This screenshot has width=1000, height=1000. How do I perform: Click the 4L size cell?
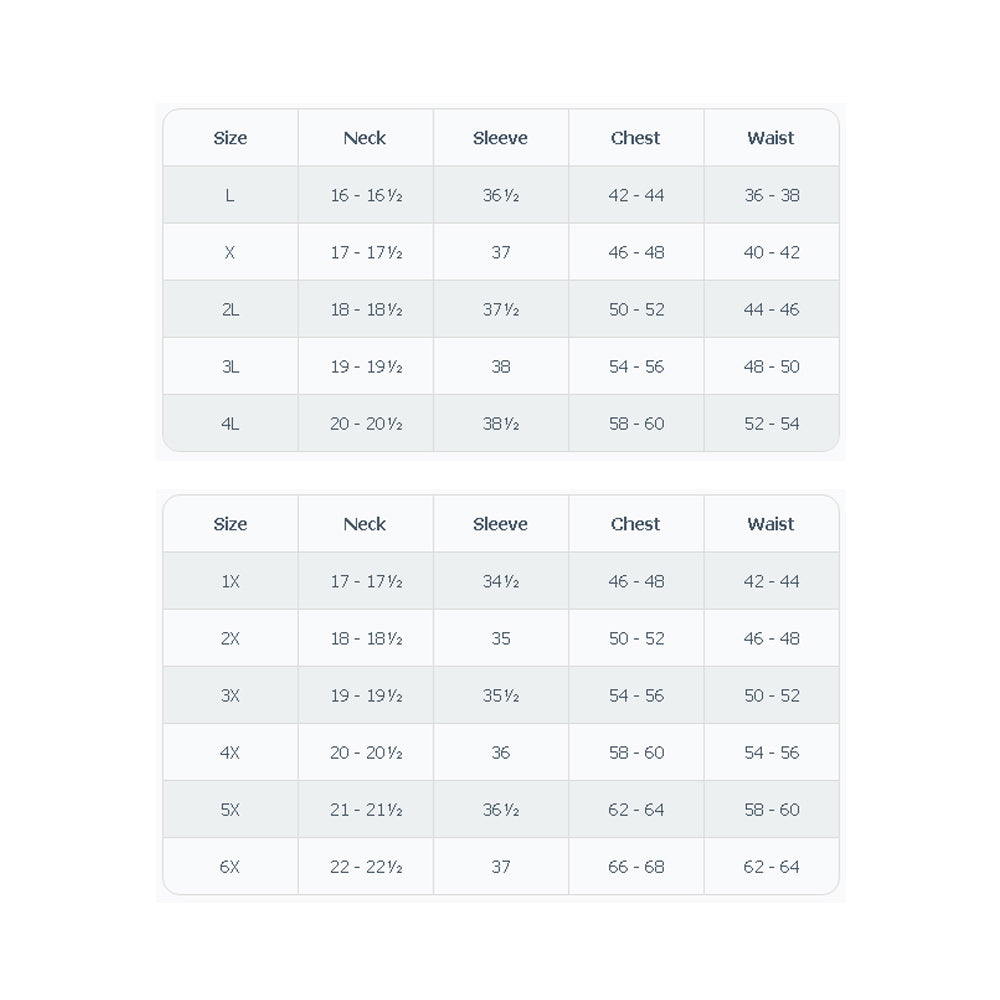[230, 423]
